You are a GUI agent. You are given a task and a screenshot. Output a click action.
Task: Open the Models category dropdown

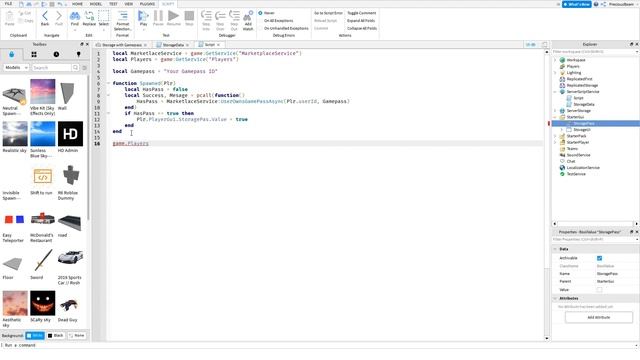pos(16,67)
